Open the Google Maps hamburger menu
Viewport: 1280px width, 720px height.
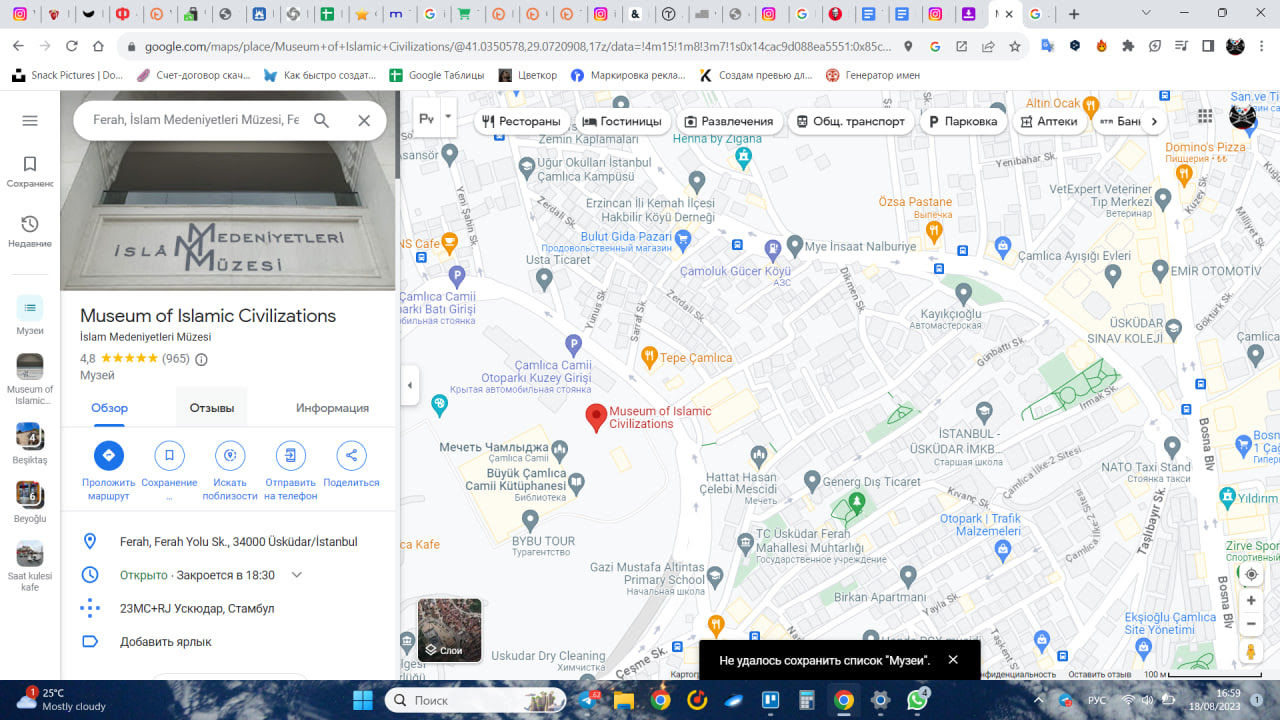click(30, 120)
